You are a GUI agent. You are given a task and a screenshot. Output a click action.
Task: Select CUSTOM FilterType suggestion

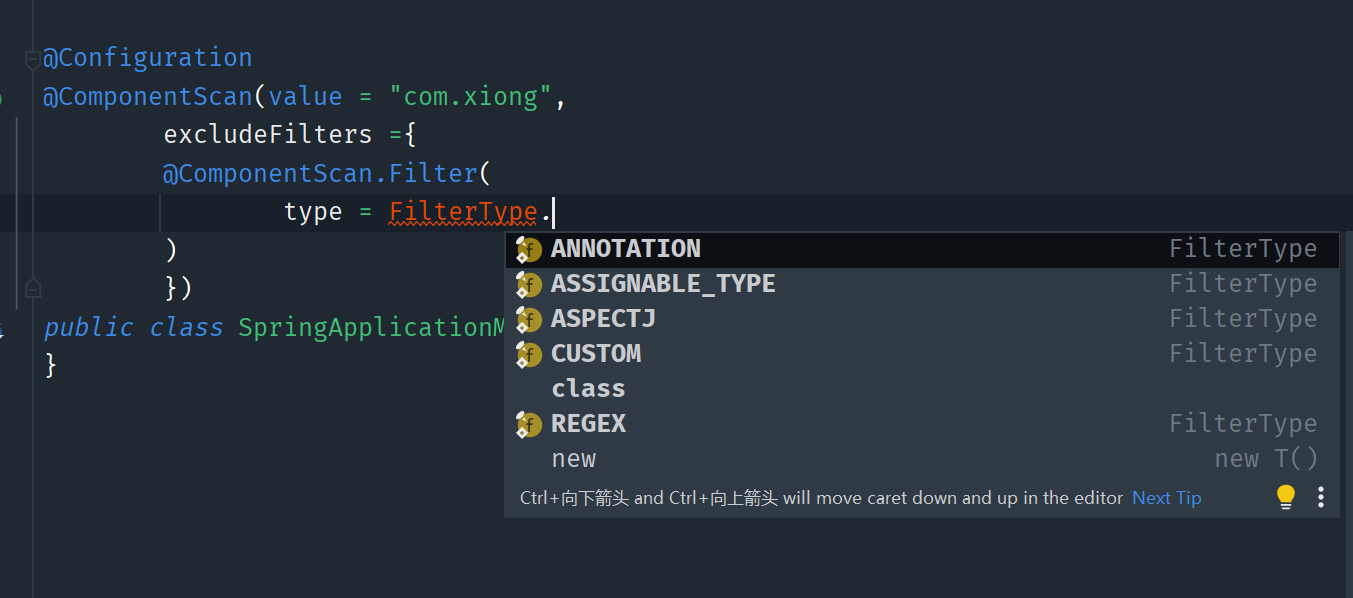coord(921,354)
